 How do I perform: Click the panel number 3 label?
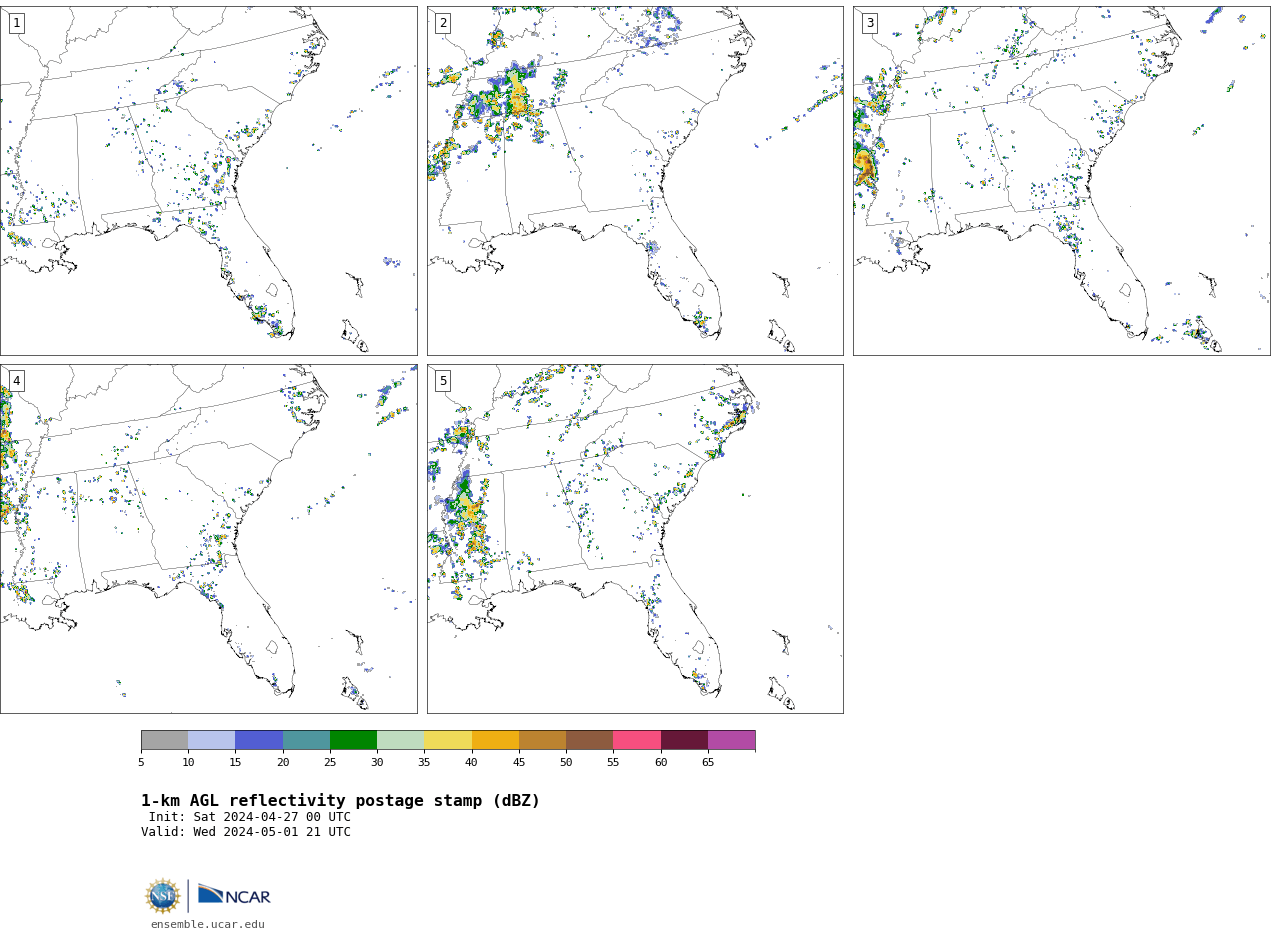869,23
